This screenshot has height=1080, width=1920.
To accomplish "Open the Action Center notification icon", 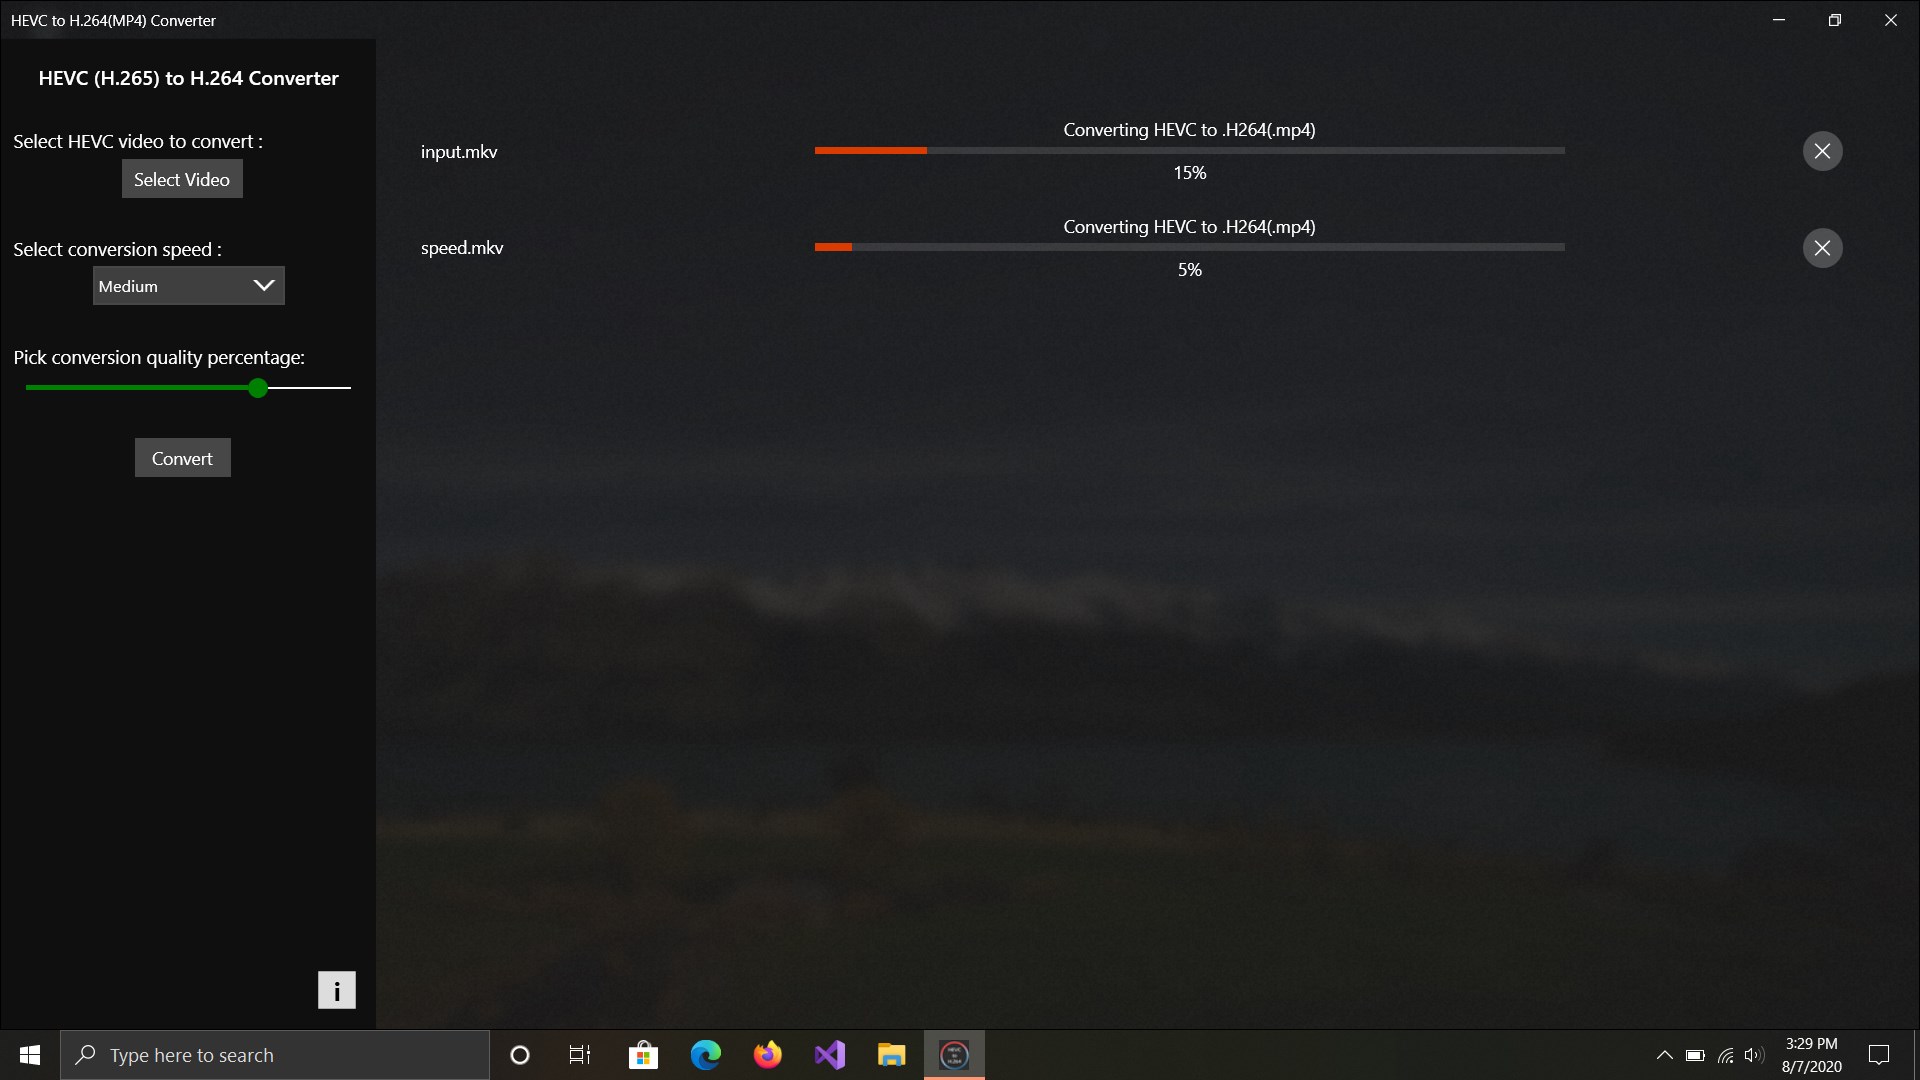I will click(1880, 1055).
